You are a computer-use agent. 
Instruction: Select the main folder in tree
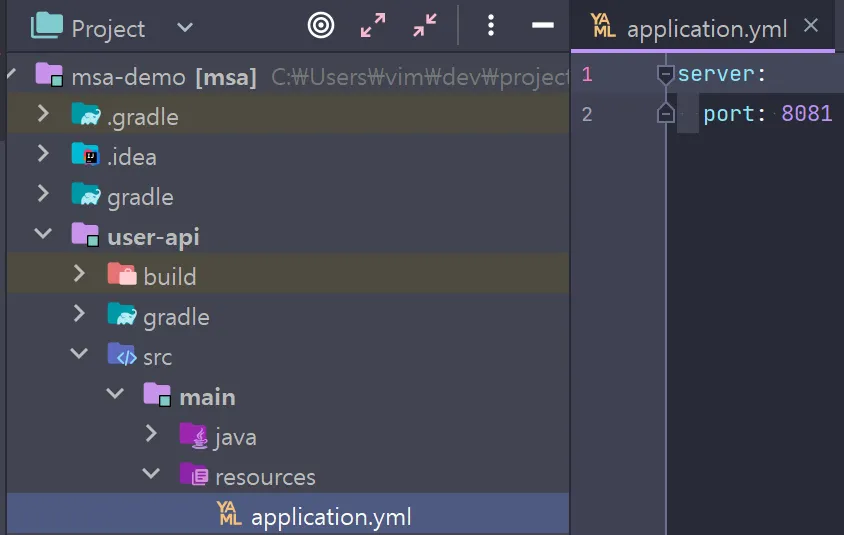206,397
